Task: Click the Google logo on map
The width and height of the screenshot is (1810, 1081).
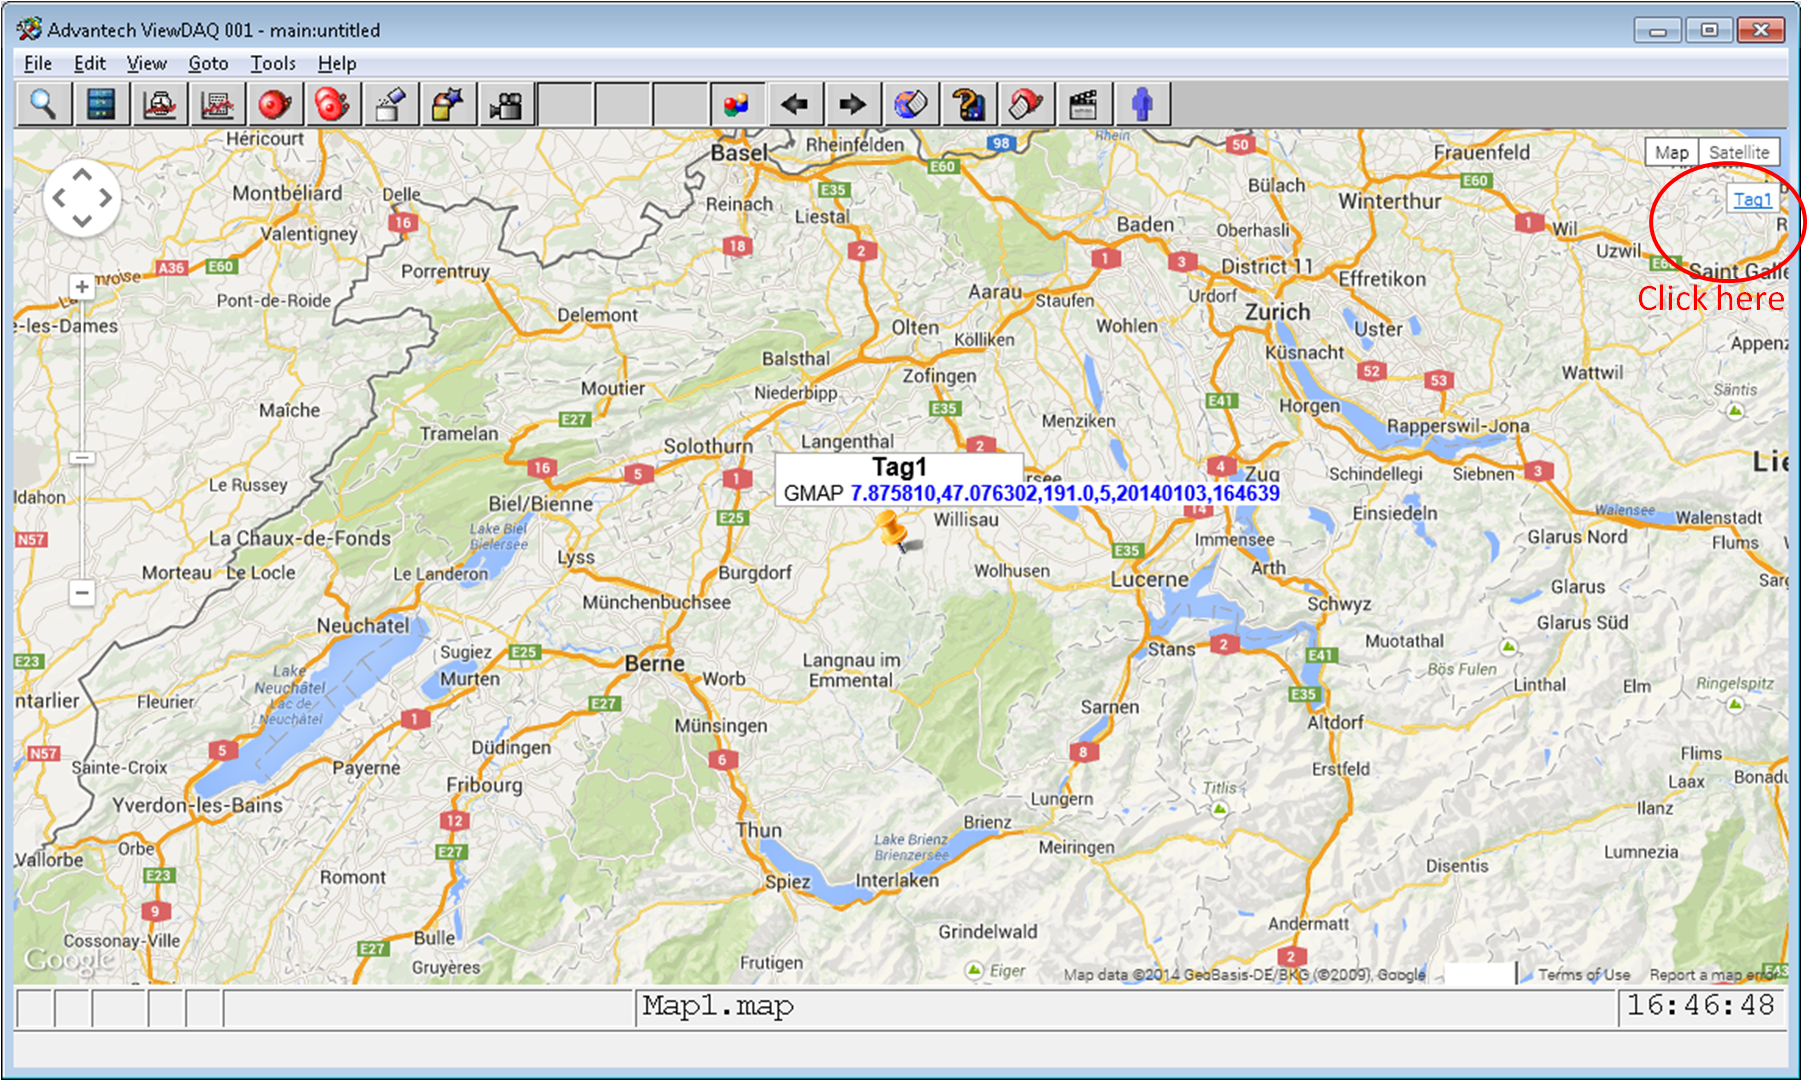Action: tap(69, 959)
